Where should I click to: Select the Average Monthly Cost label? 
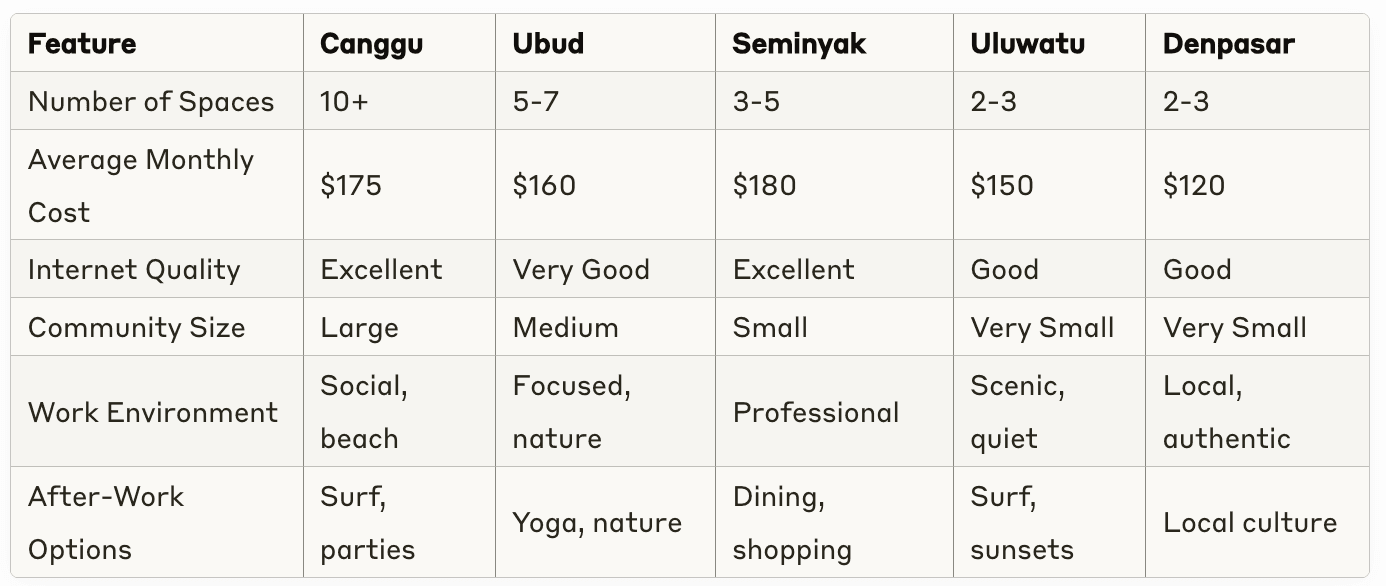[141, 186]
